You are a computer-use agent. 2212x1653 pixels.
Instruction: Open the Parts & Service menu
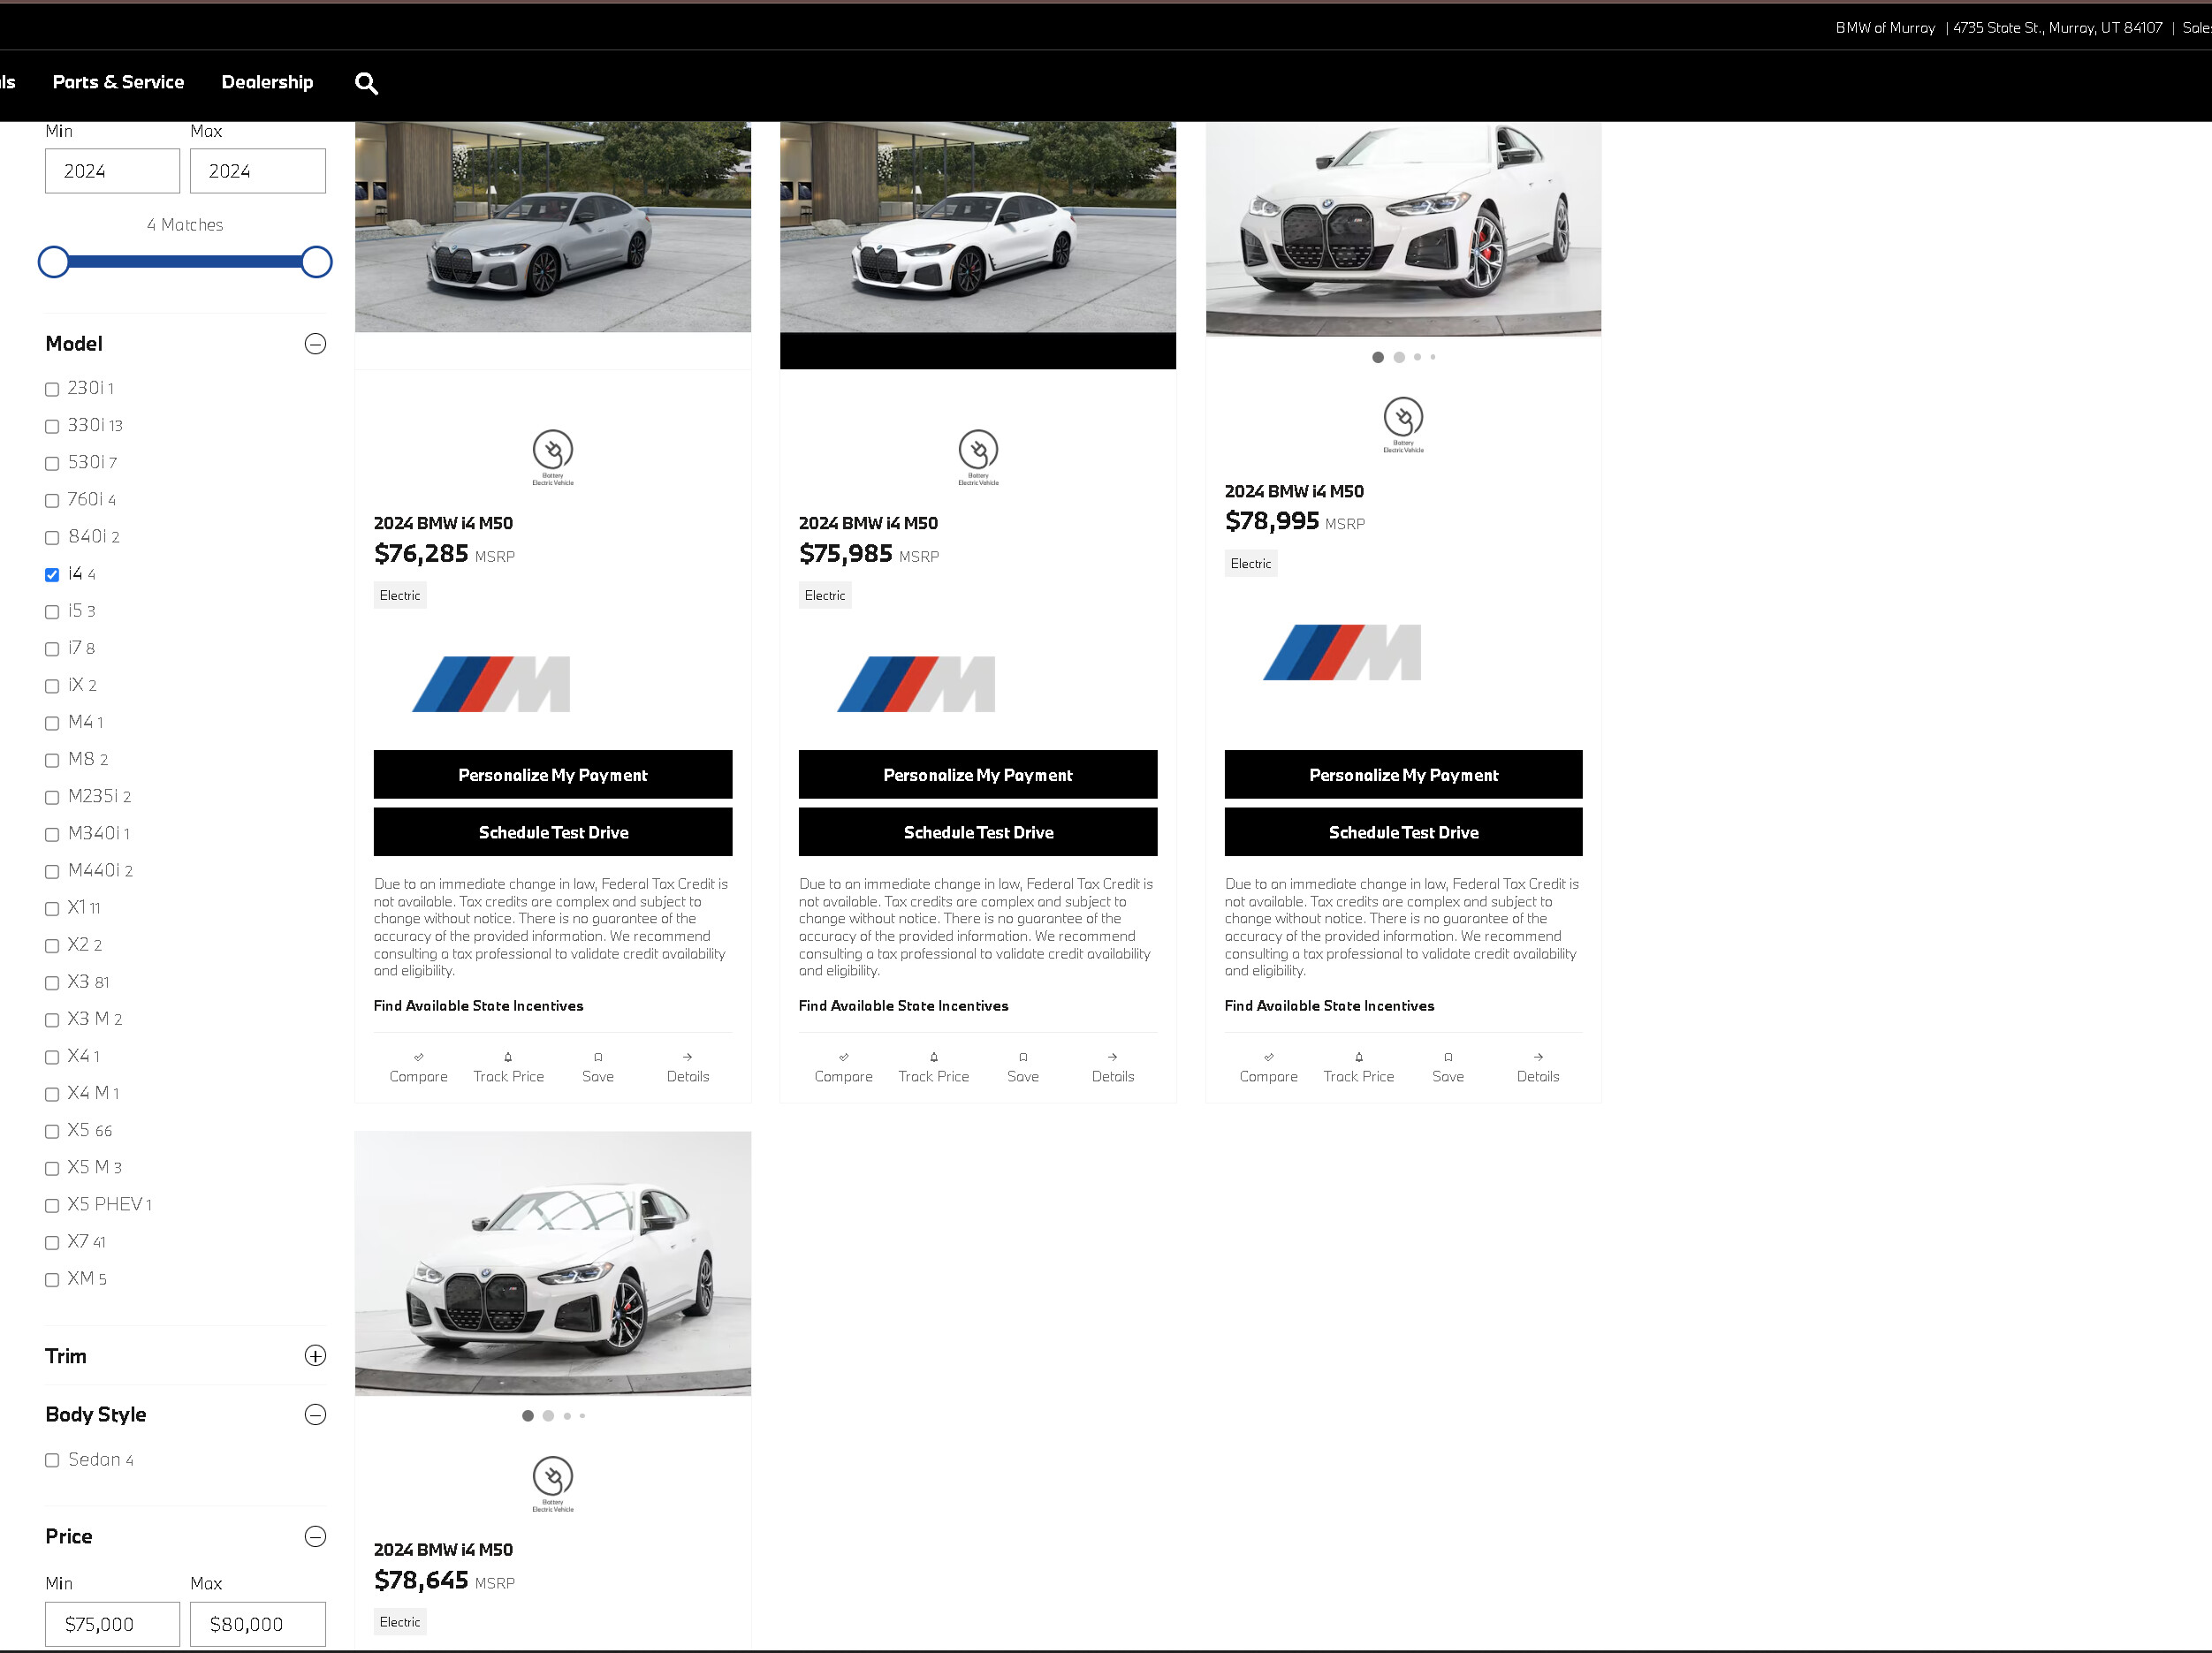(x=118, y=82)
